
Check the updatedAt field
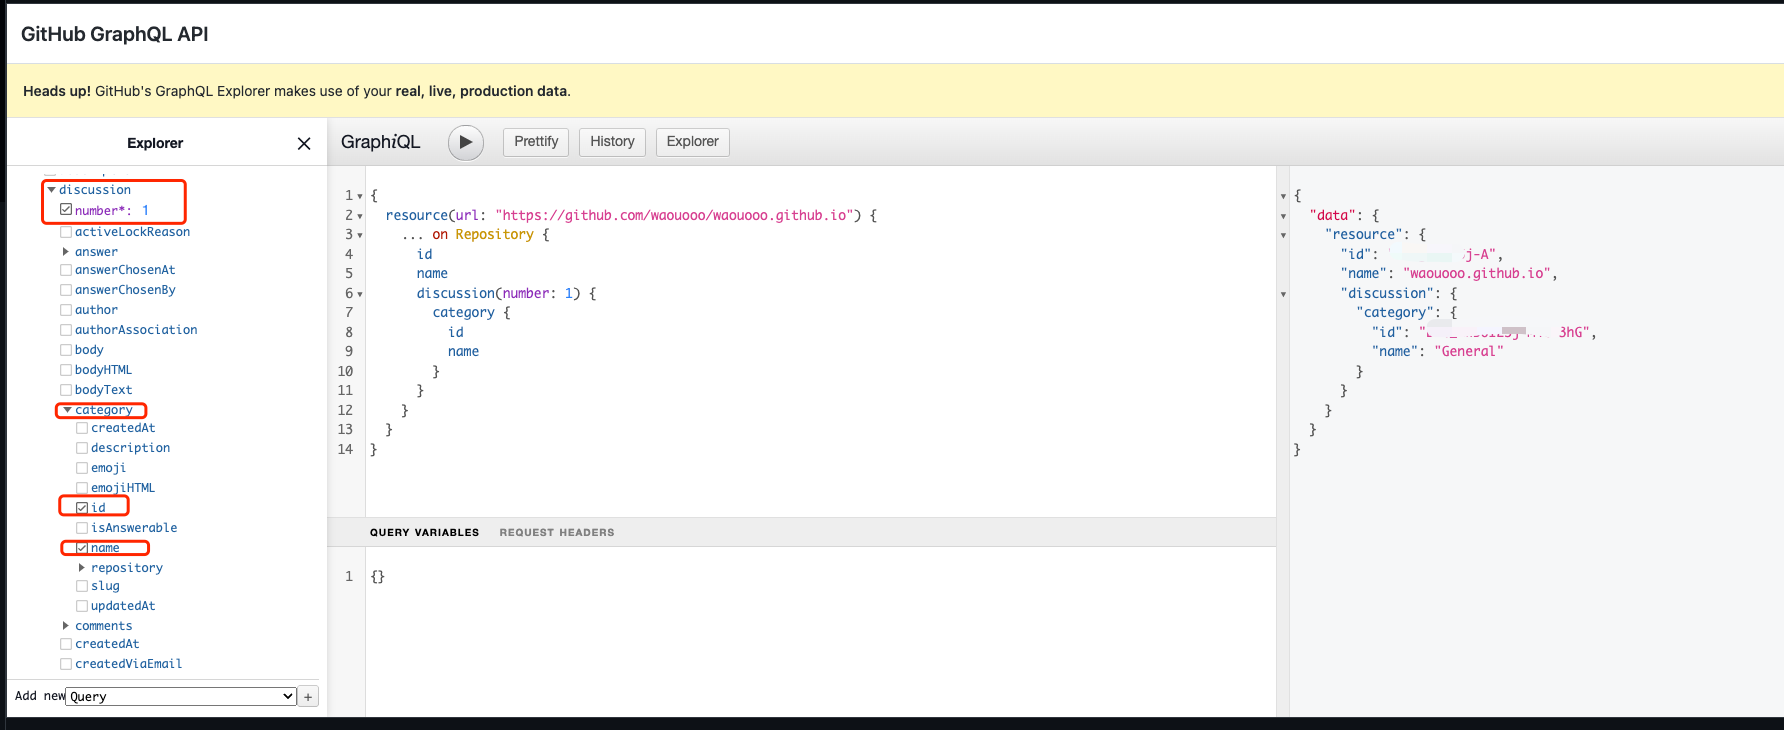coord(82,606)
